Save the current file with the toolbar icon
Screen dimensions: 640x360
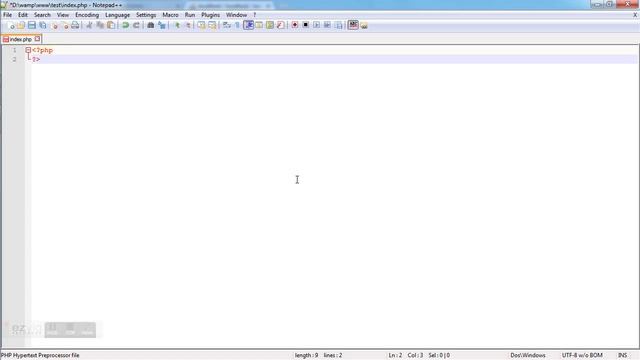coord(32,25)
